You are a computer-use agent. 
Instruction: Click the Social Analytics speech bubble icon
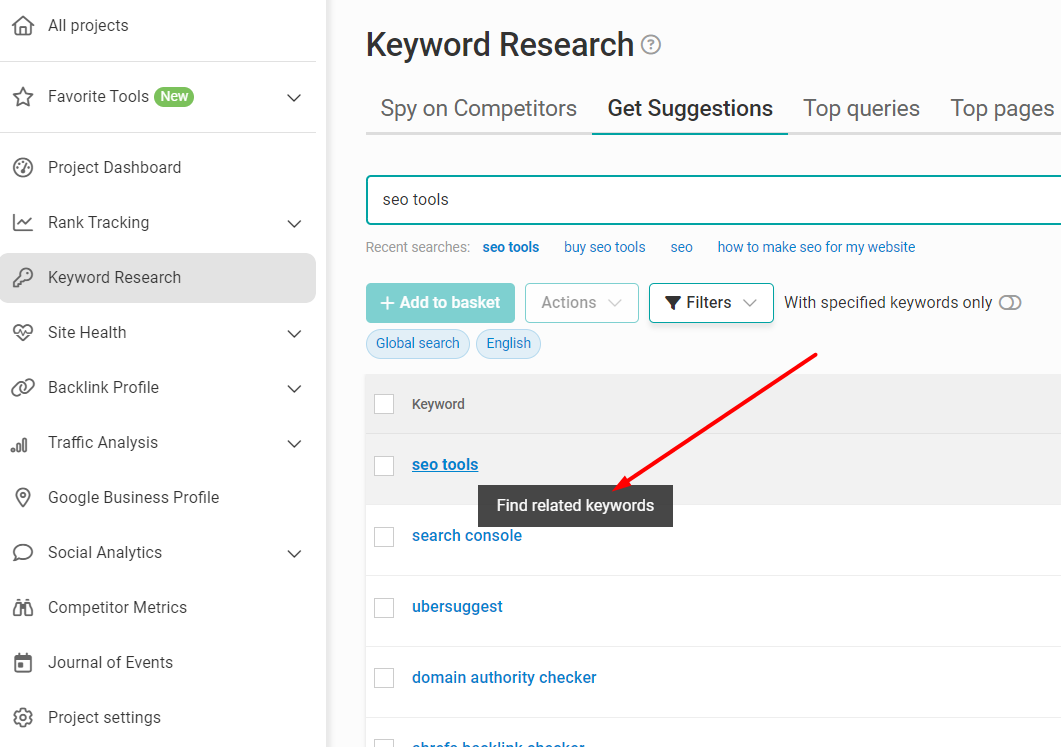point(23,553)
